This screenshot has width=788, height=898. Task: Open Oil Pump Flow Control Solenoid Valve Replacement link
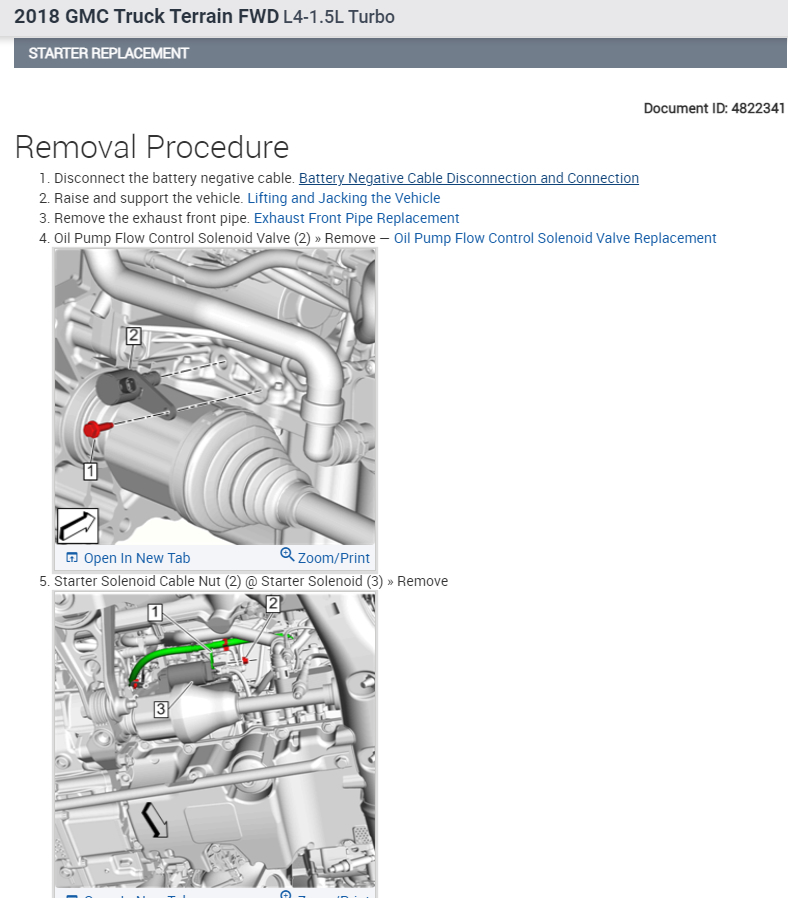pyautogui.click(x=555, y=238)
